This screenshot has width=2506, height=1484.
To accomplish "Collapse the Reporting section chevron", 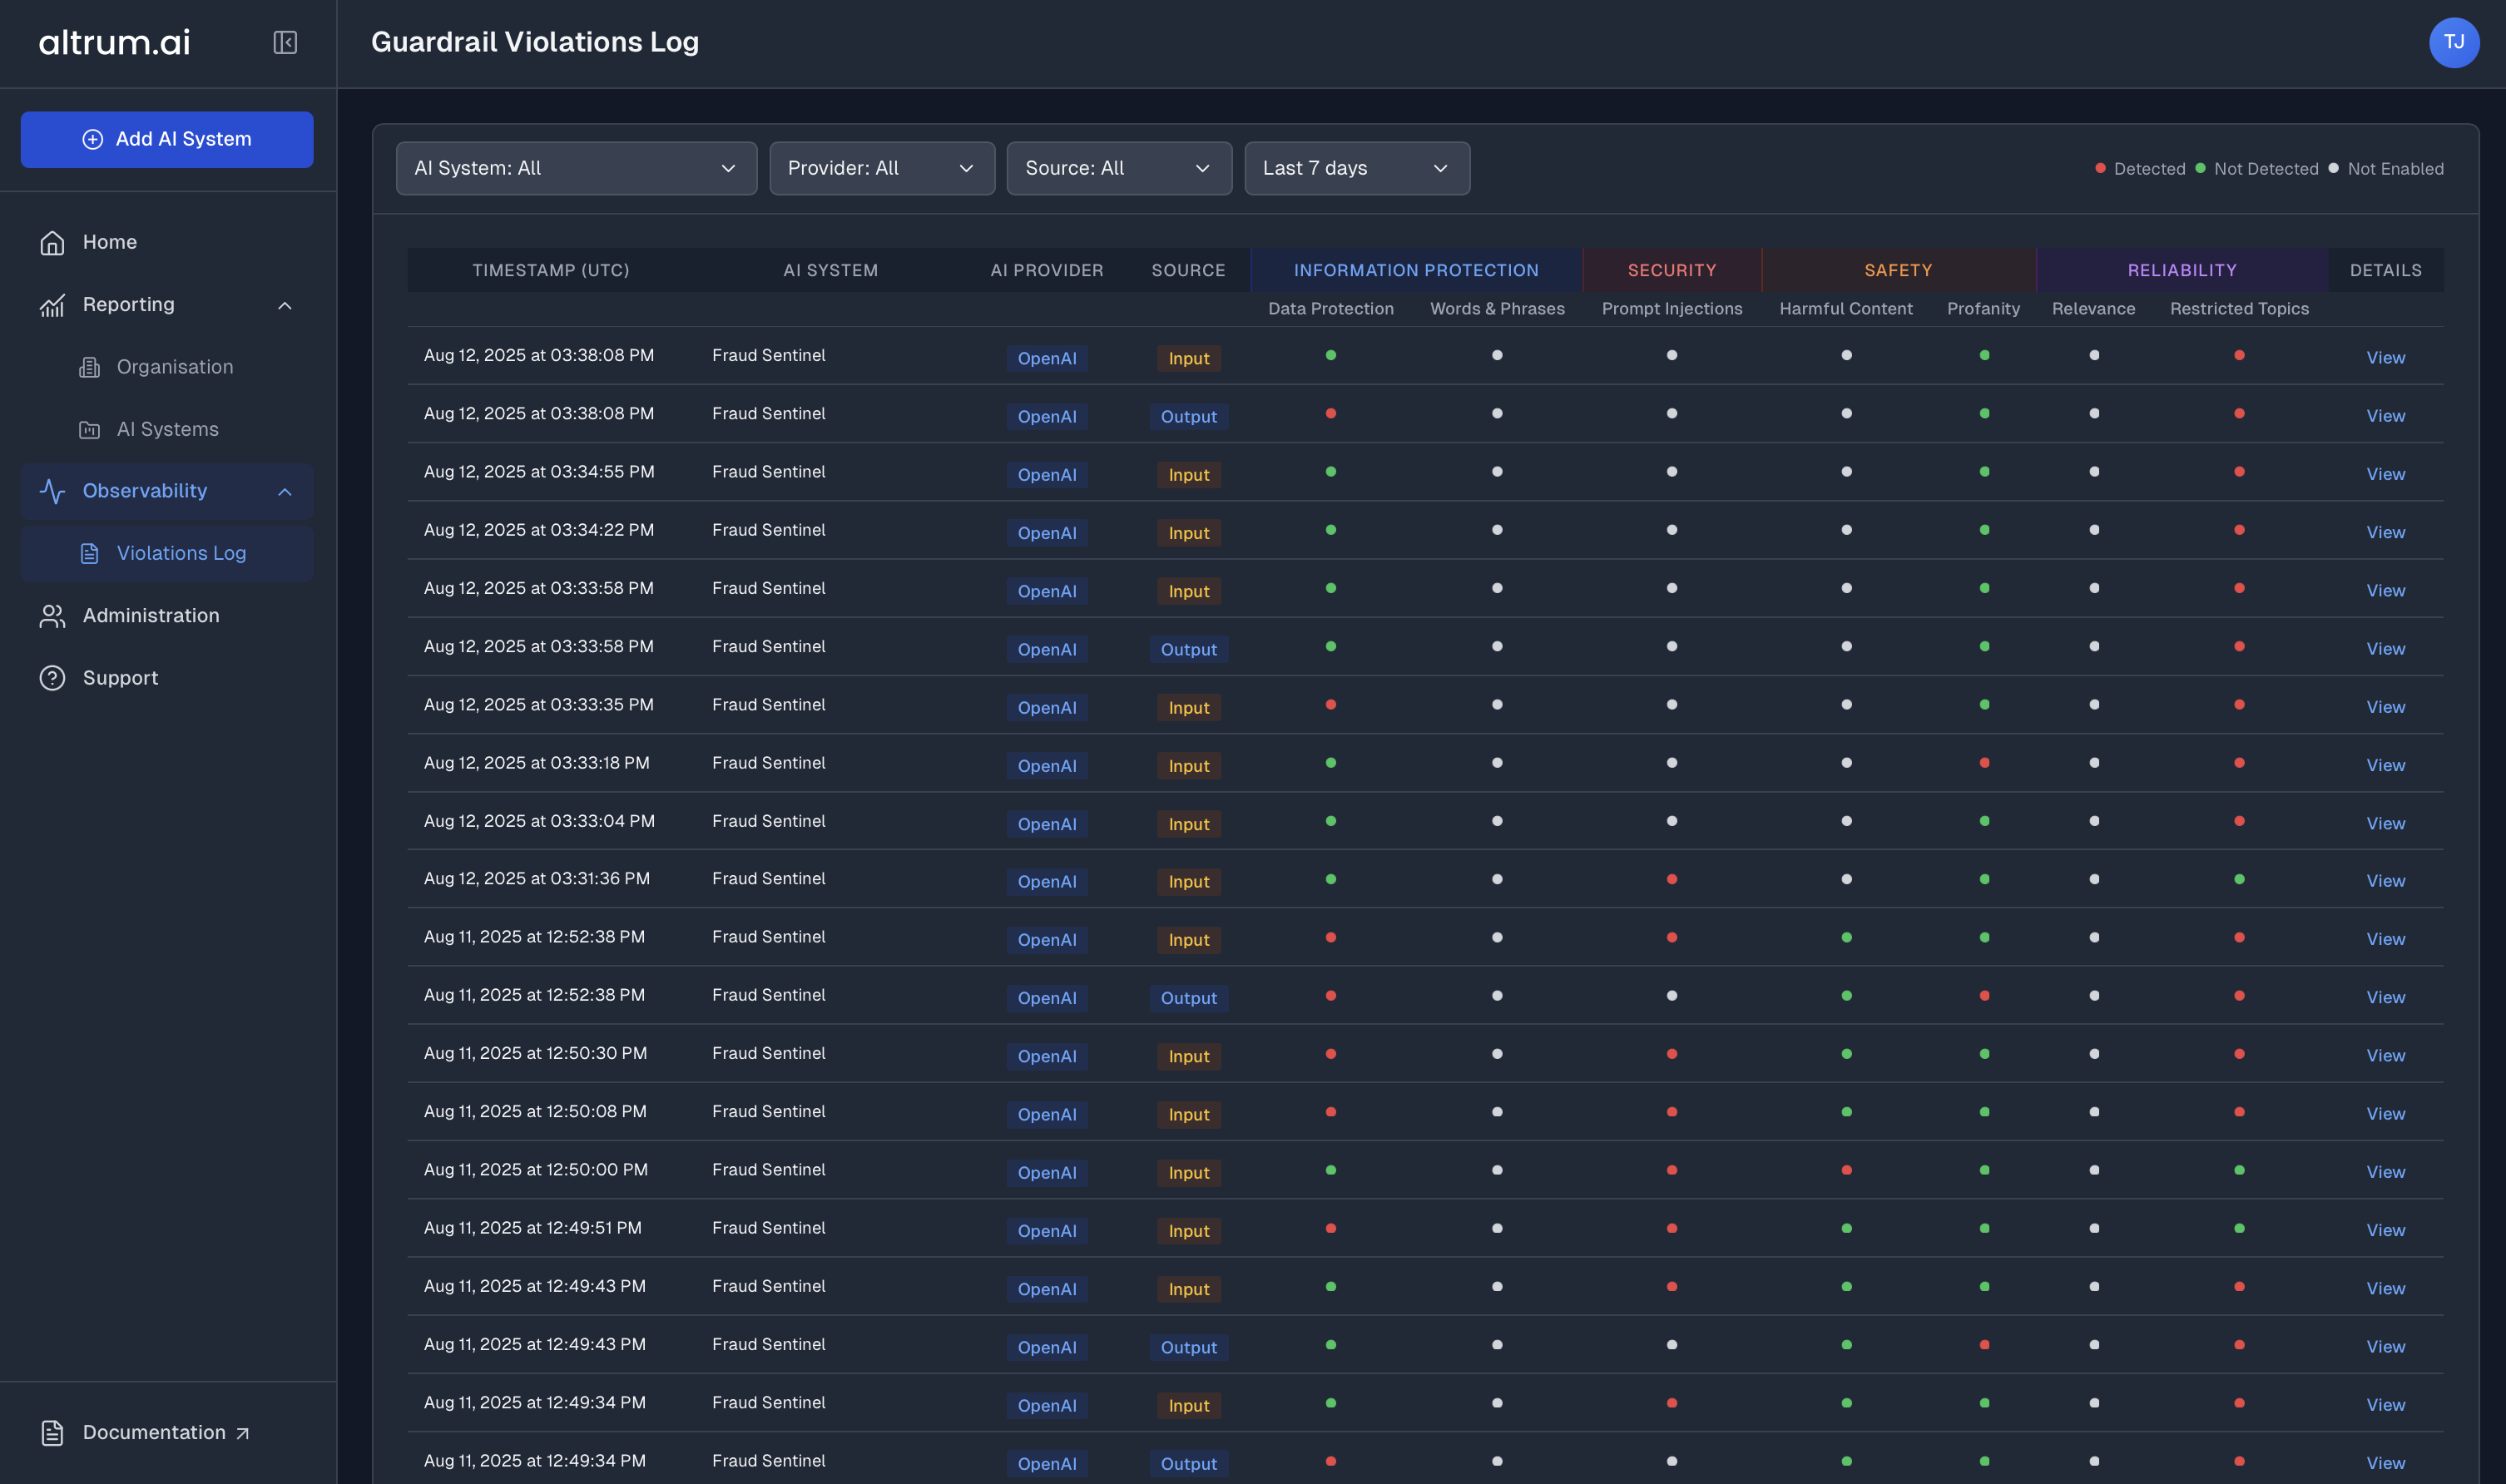I will (285, 305).
